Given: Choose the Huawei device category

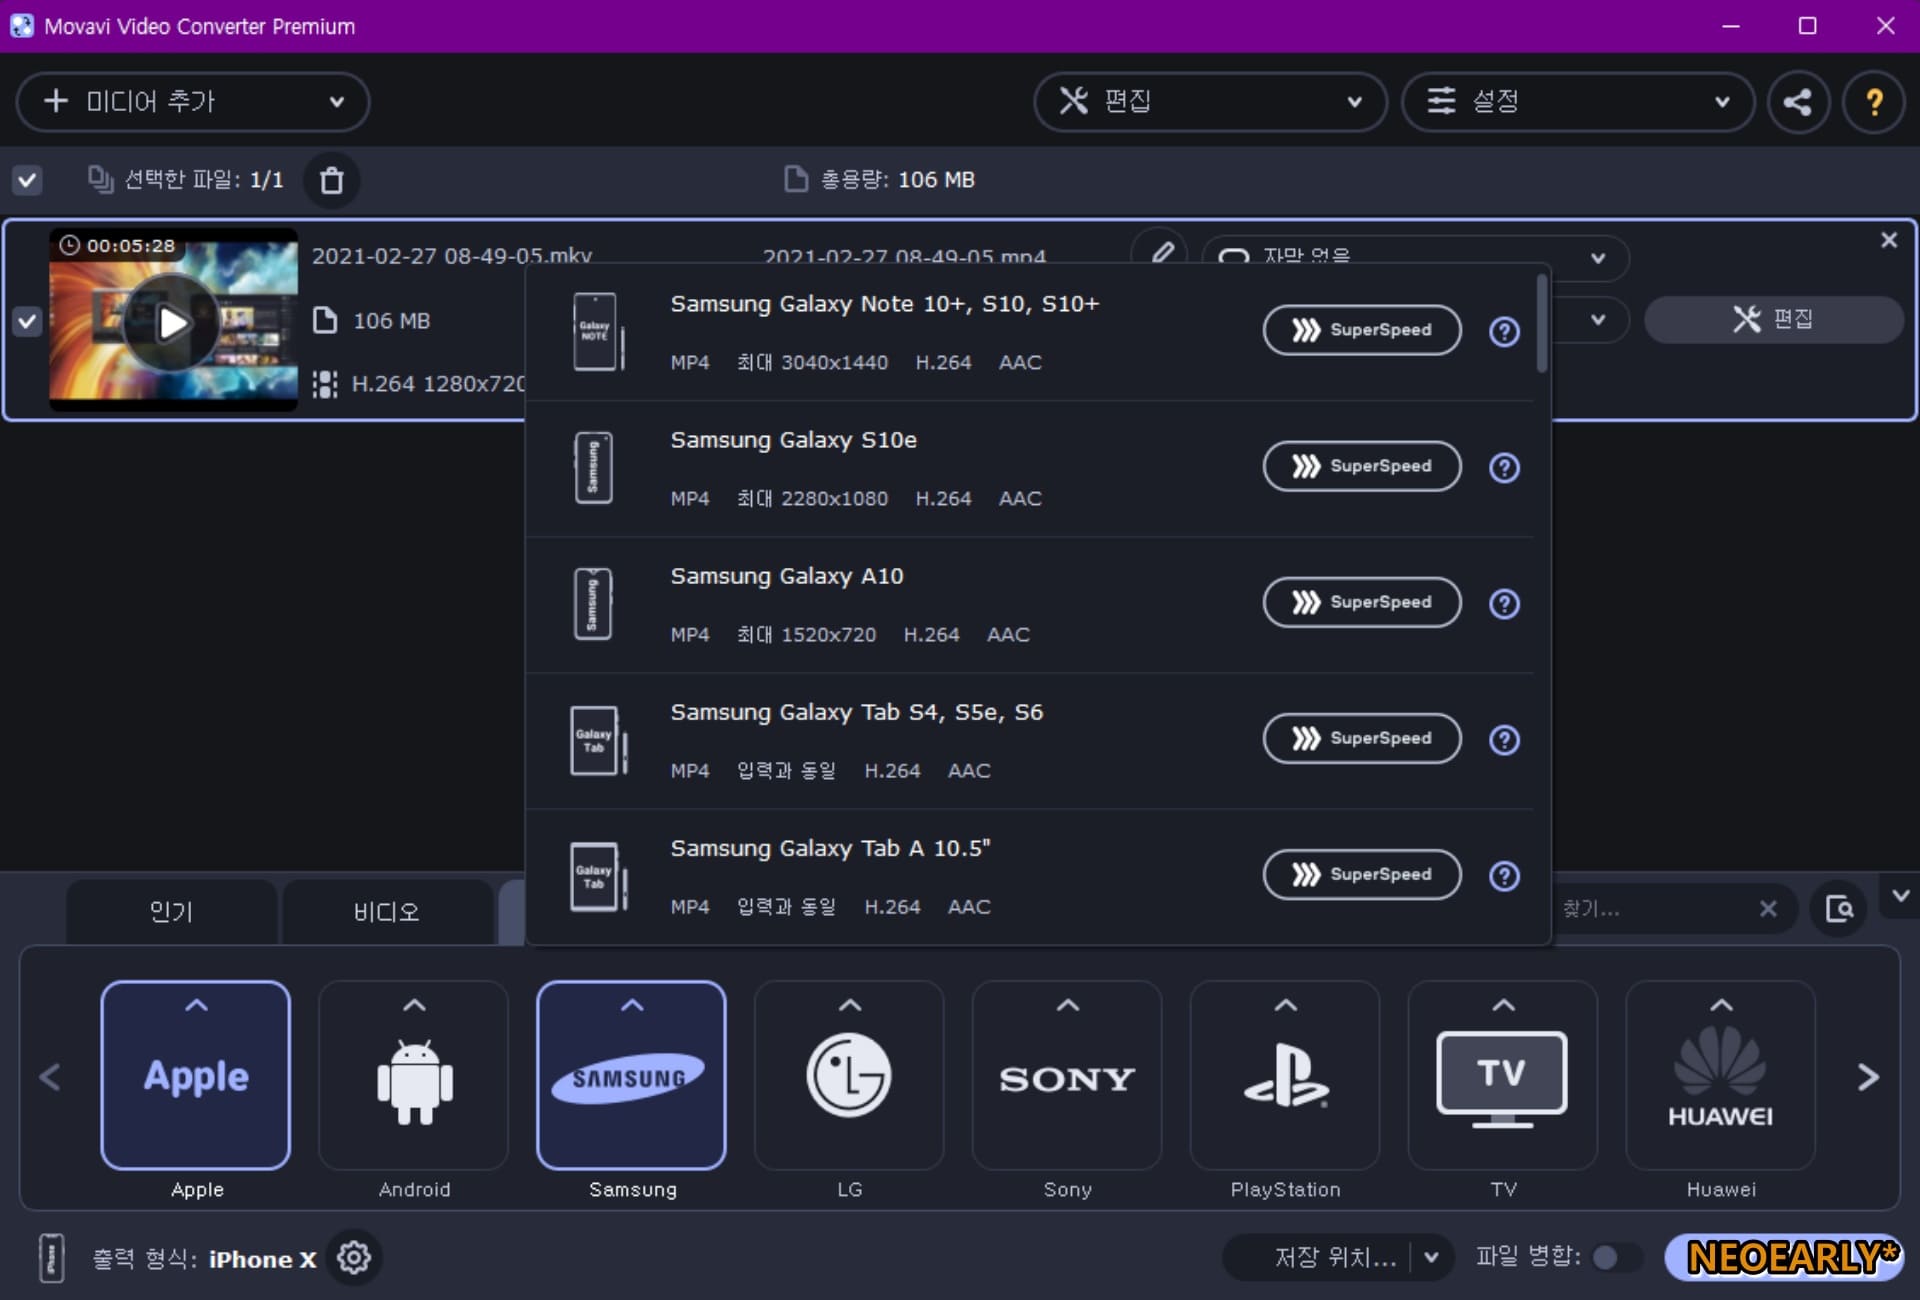Looking at the screenshot, I should point(1720,1076).
